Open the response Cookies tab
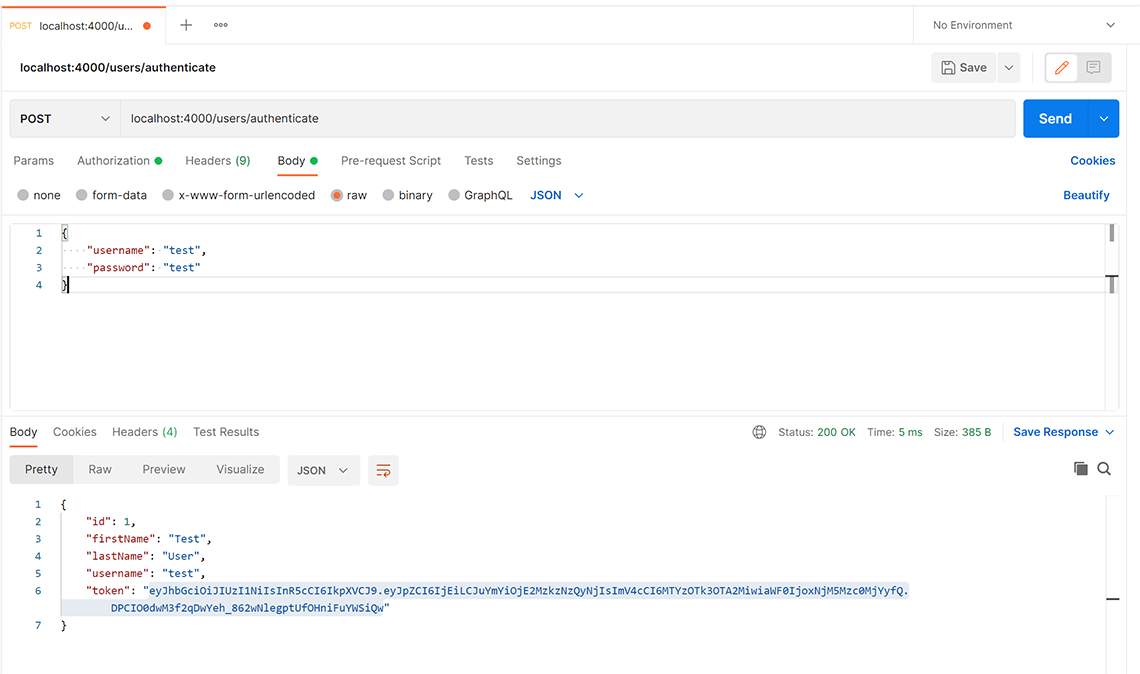 (x=75, y=431)
